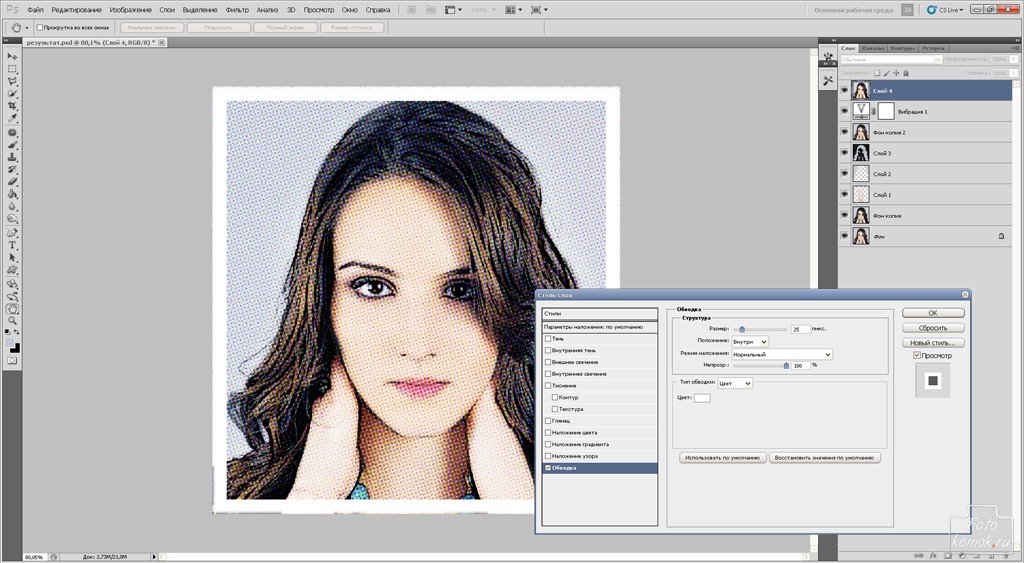Click the Новый стиль button
Image resolution: width=1024 pixels, height=563 pixels.
[x=932, y=342]
